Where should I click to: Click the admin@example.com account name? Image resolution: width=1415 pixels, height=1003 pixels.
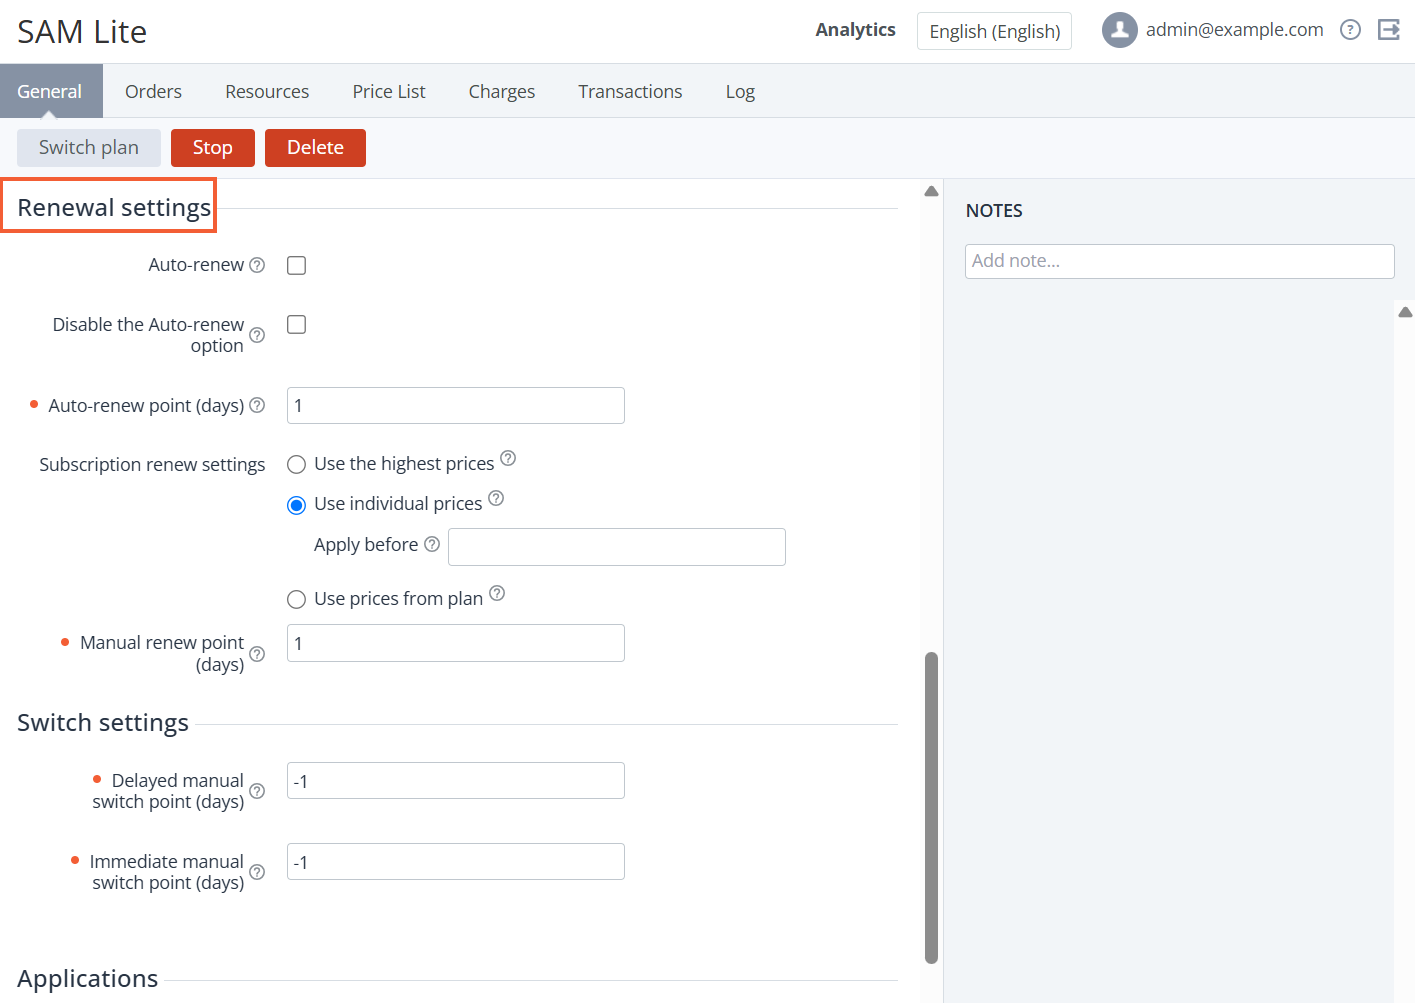1234,30
